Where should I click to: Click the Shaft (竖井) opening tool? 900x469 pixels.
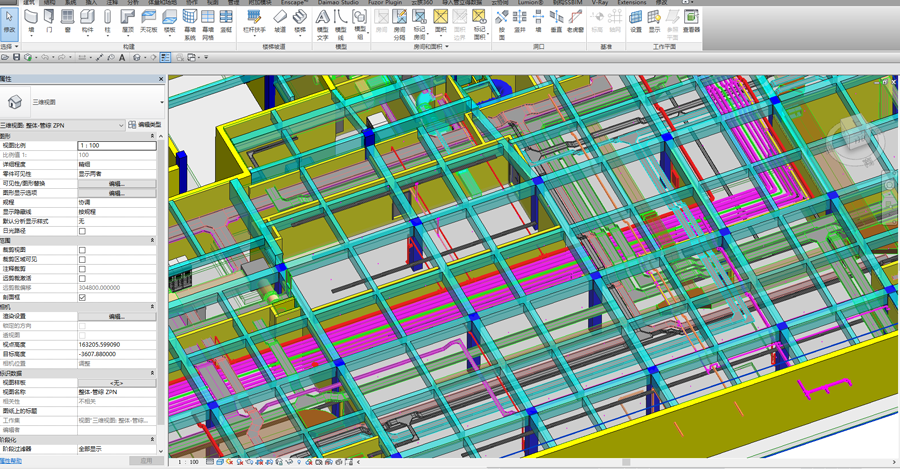point(519,21)
